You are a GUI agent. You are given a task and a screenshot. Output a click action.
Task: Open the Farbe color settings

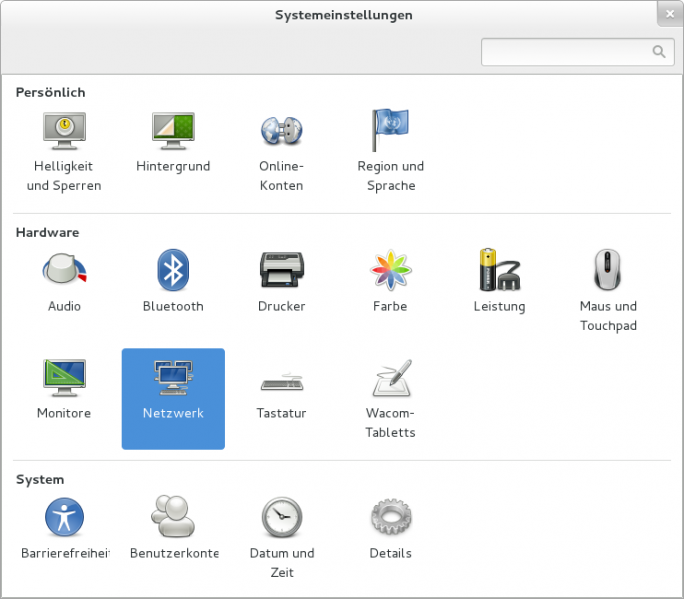coord(390,281)
